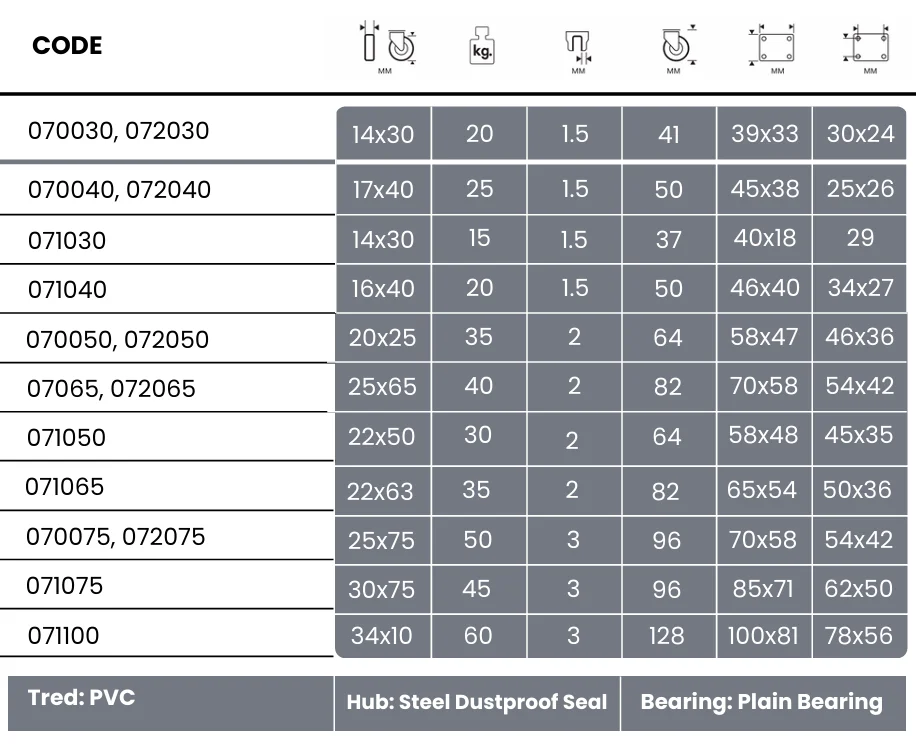Image resolution: width=916 pixels, height=744 pixels.
Task: Click the CODE column header
Action: (x=67, y=46)
